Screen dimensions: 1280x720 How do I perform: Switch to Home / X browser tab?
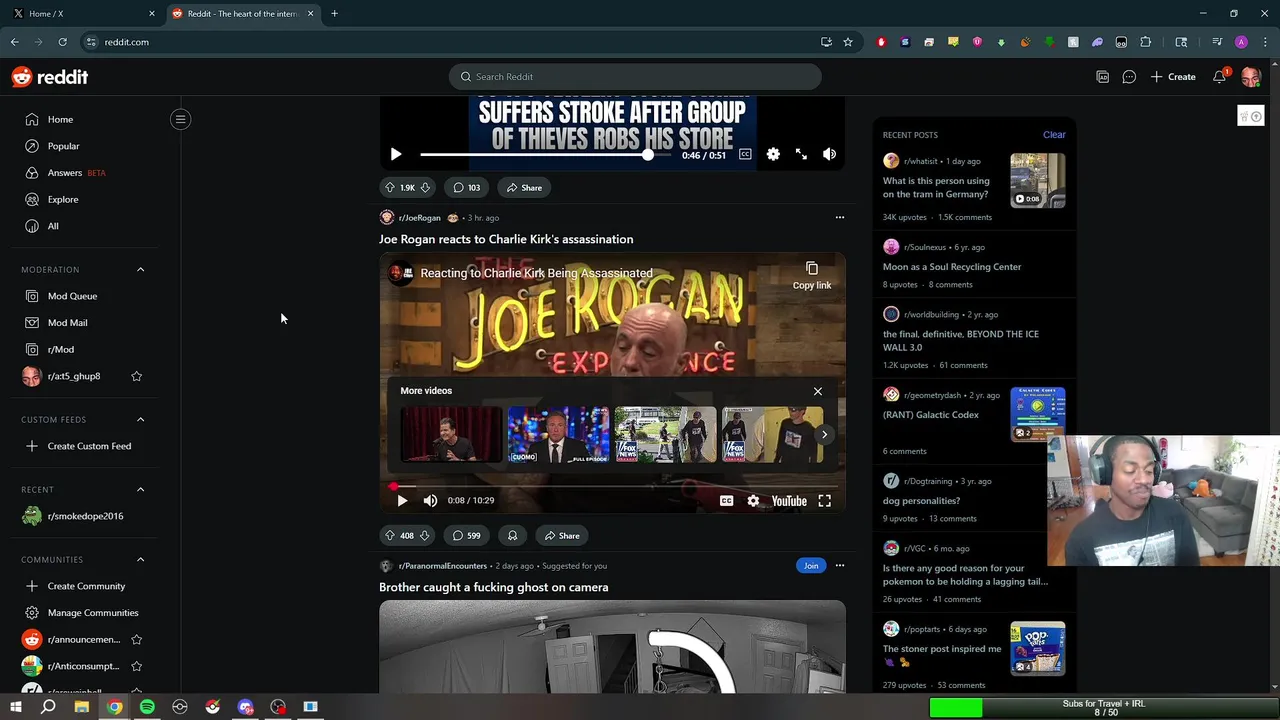tap(82, 14)
